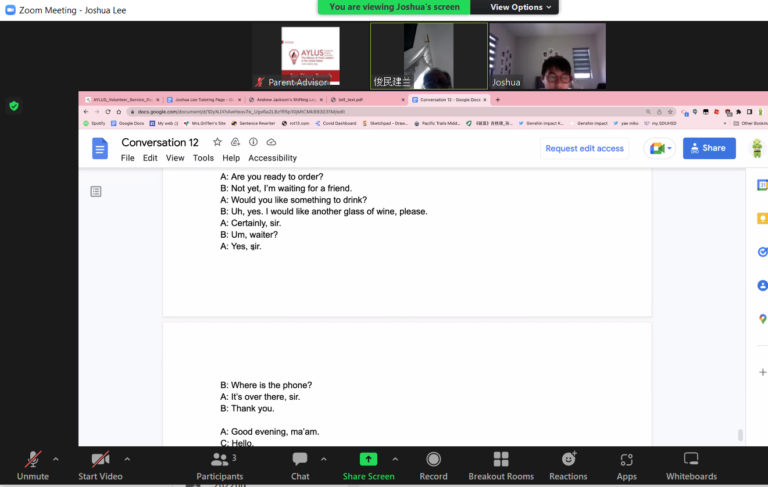Reload the page in browser

coord(108,112)
